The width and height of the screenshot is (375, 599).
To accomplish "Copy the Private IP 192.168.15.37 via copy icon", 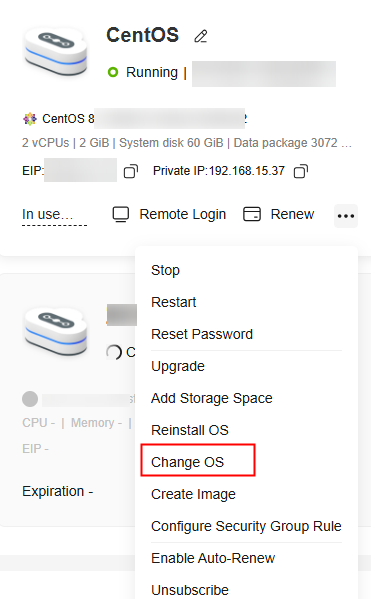I will [301, 171].
